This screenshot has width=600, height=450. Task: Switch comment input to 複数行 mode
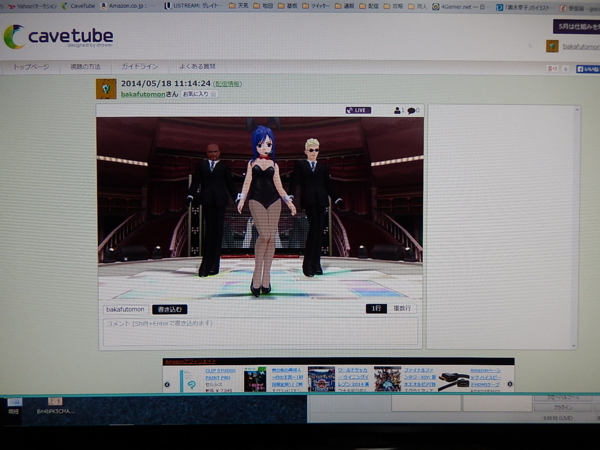pyautogui.click(x=402, y=308)
